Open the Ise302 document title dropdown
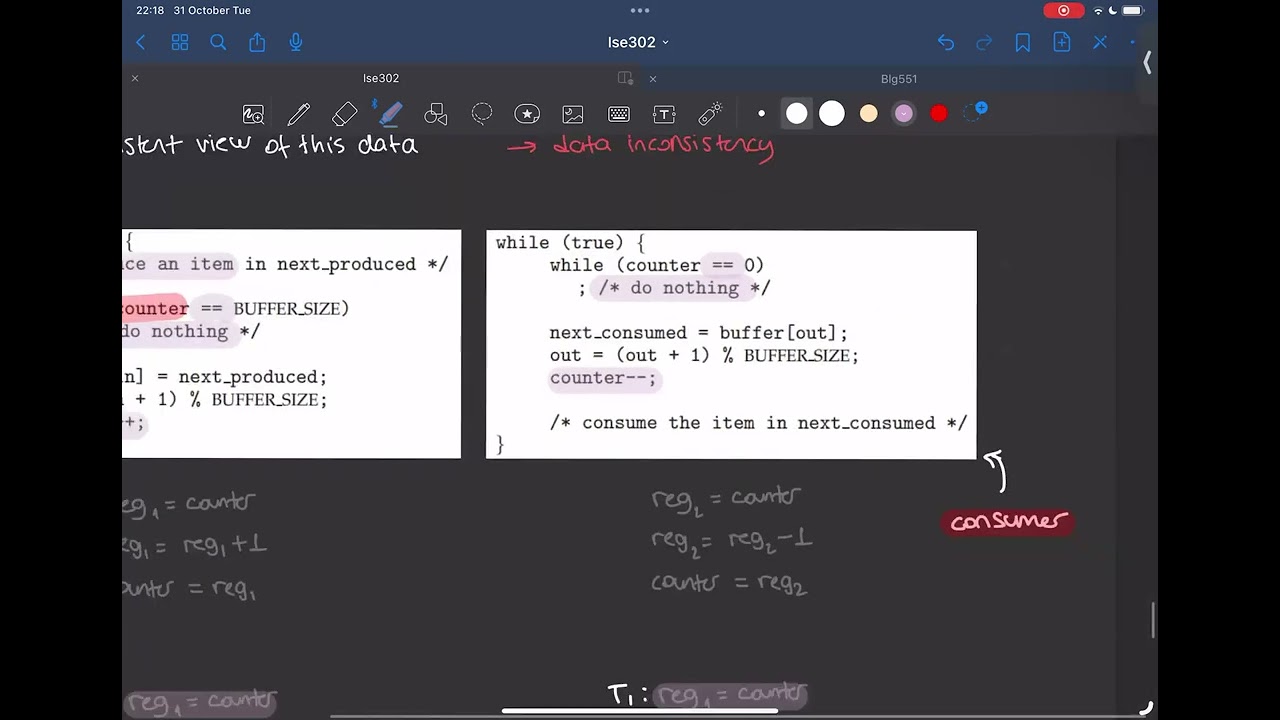 click(638, 42)
